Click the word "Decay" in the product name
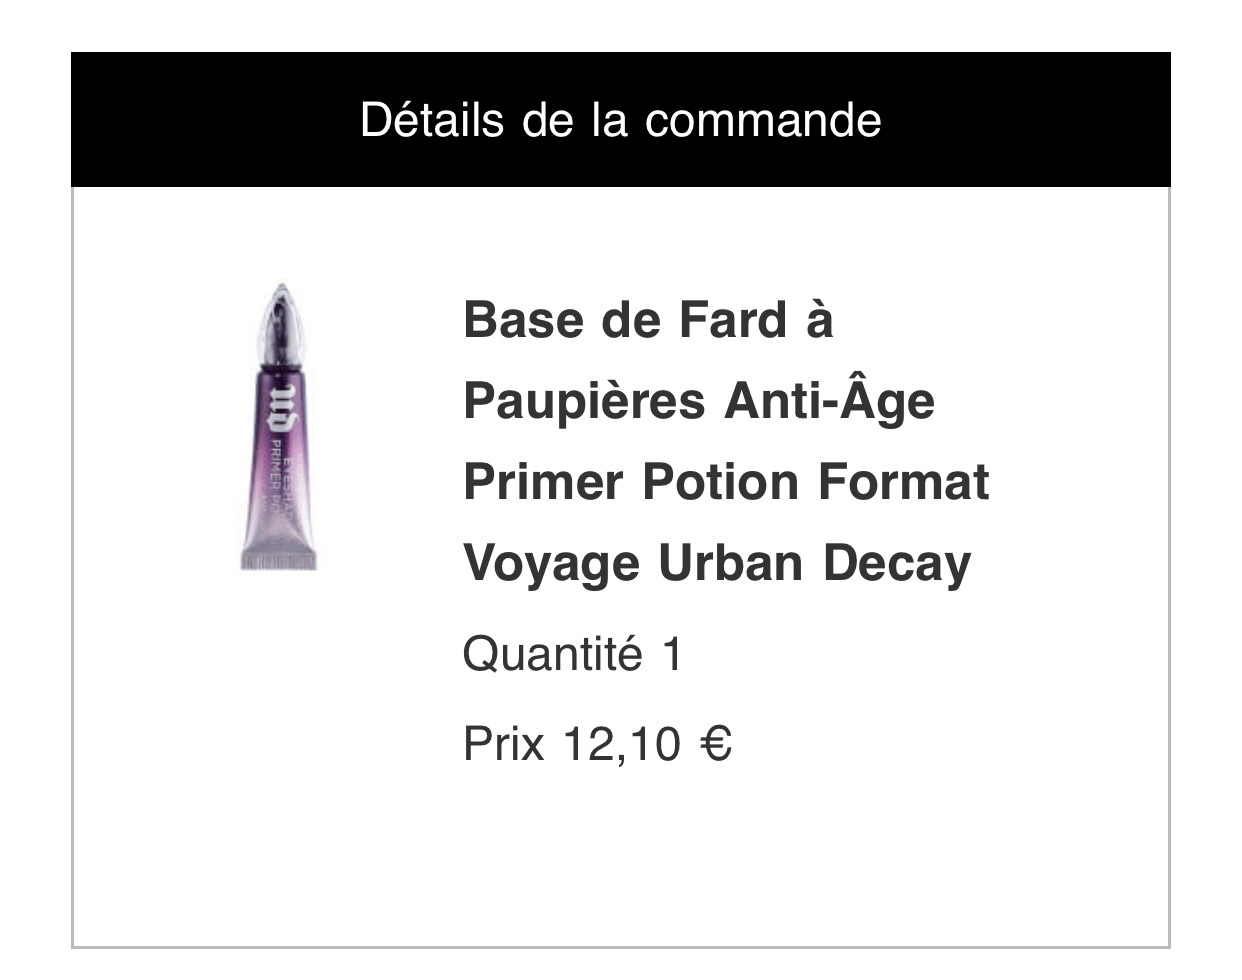Screen dimensions: 1242x980 [x=897, y=564]
